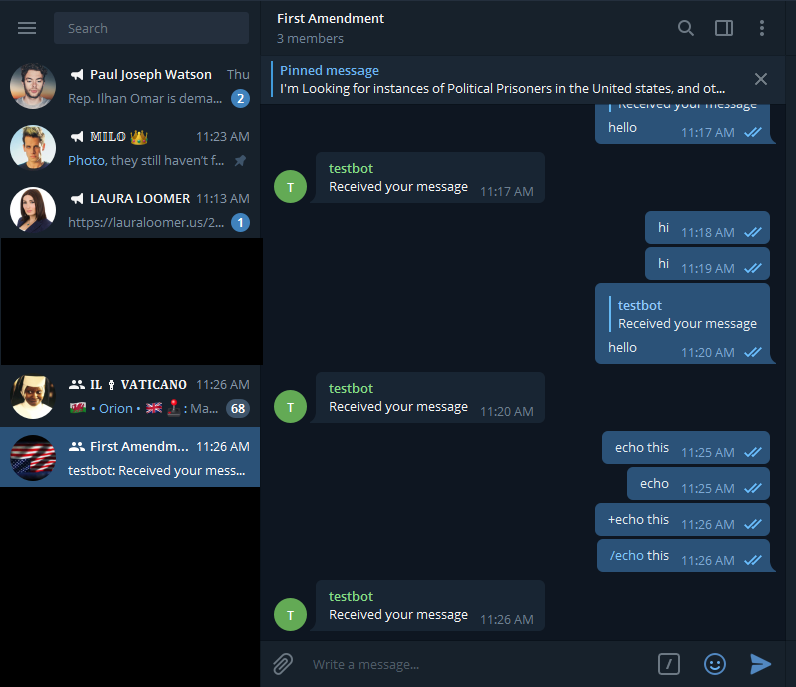Open Paul Joseph Watson channel
The height and width of the screenshot is (687, 796).
(x=130, y=86)
